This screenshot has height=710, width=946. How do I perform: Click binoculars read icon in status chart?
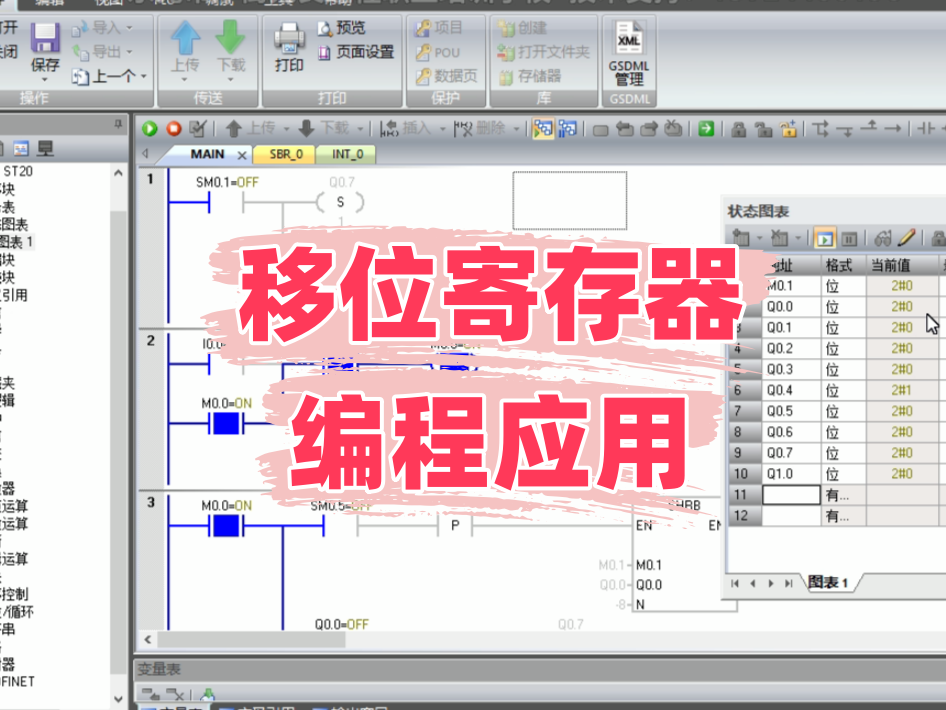[882, 239]
